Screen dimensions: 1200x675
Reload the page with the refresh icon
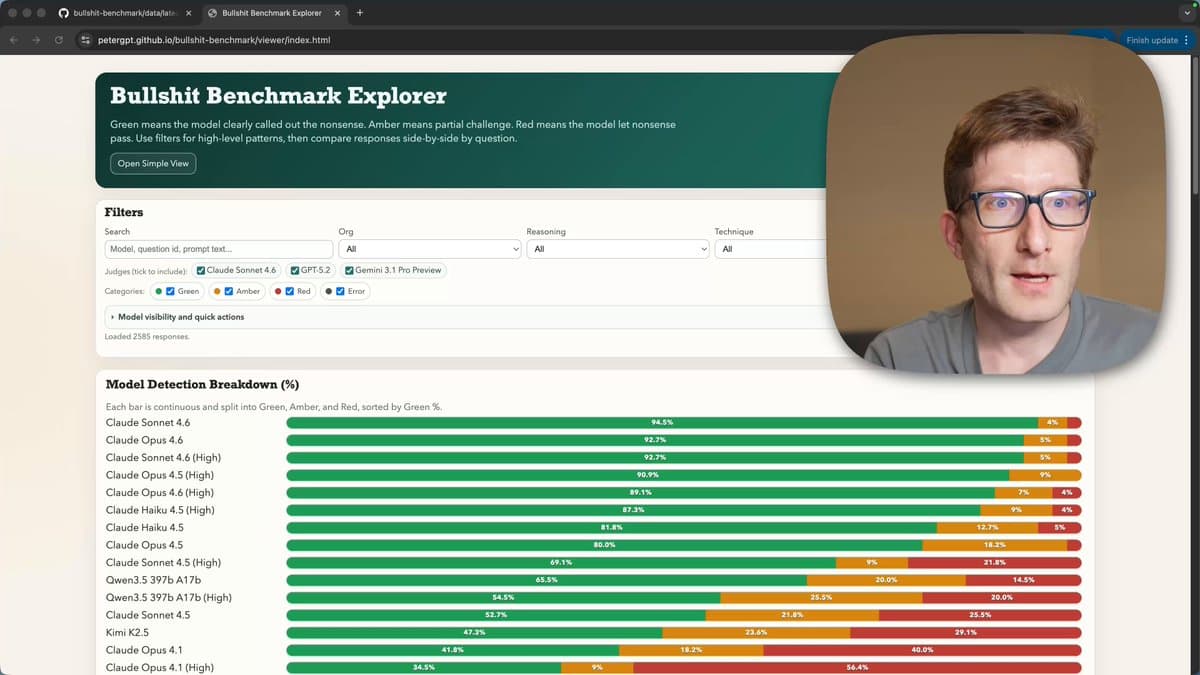pyautogui.click(x=60, y=40)
